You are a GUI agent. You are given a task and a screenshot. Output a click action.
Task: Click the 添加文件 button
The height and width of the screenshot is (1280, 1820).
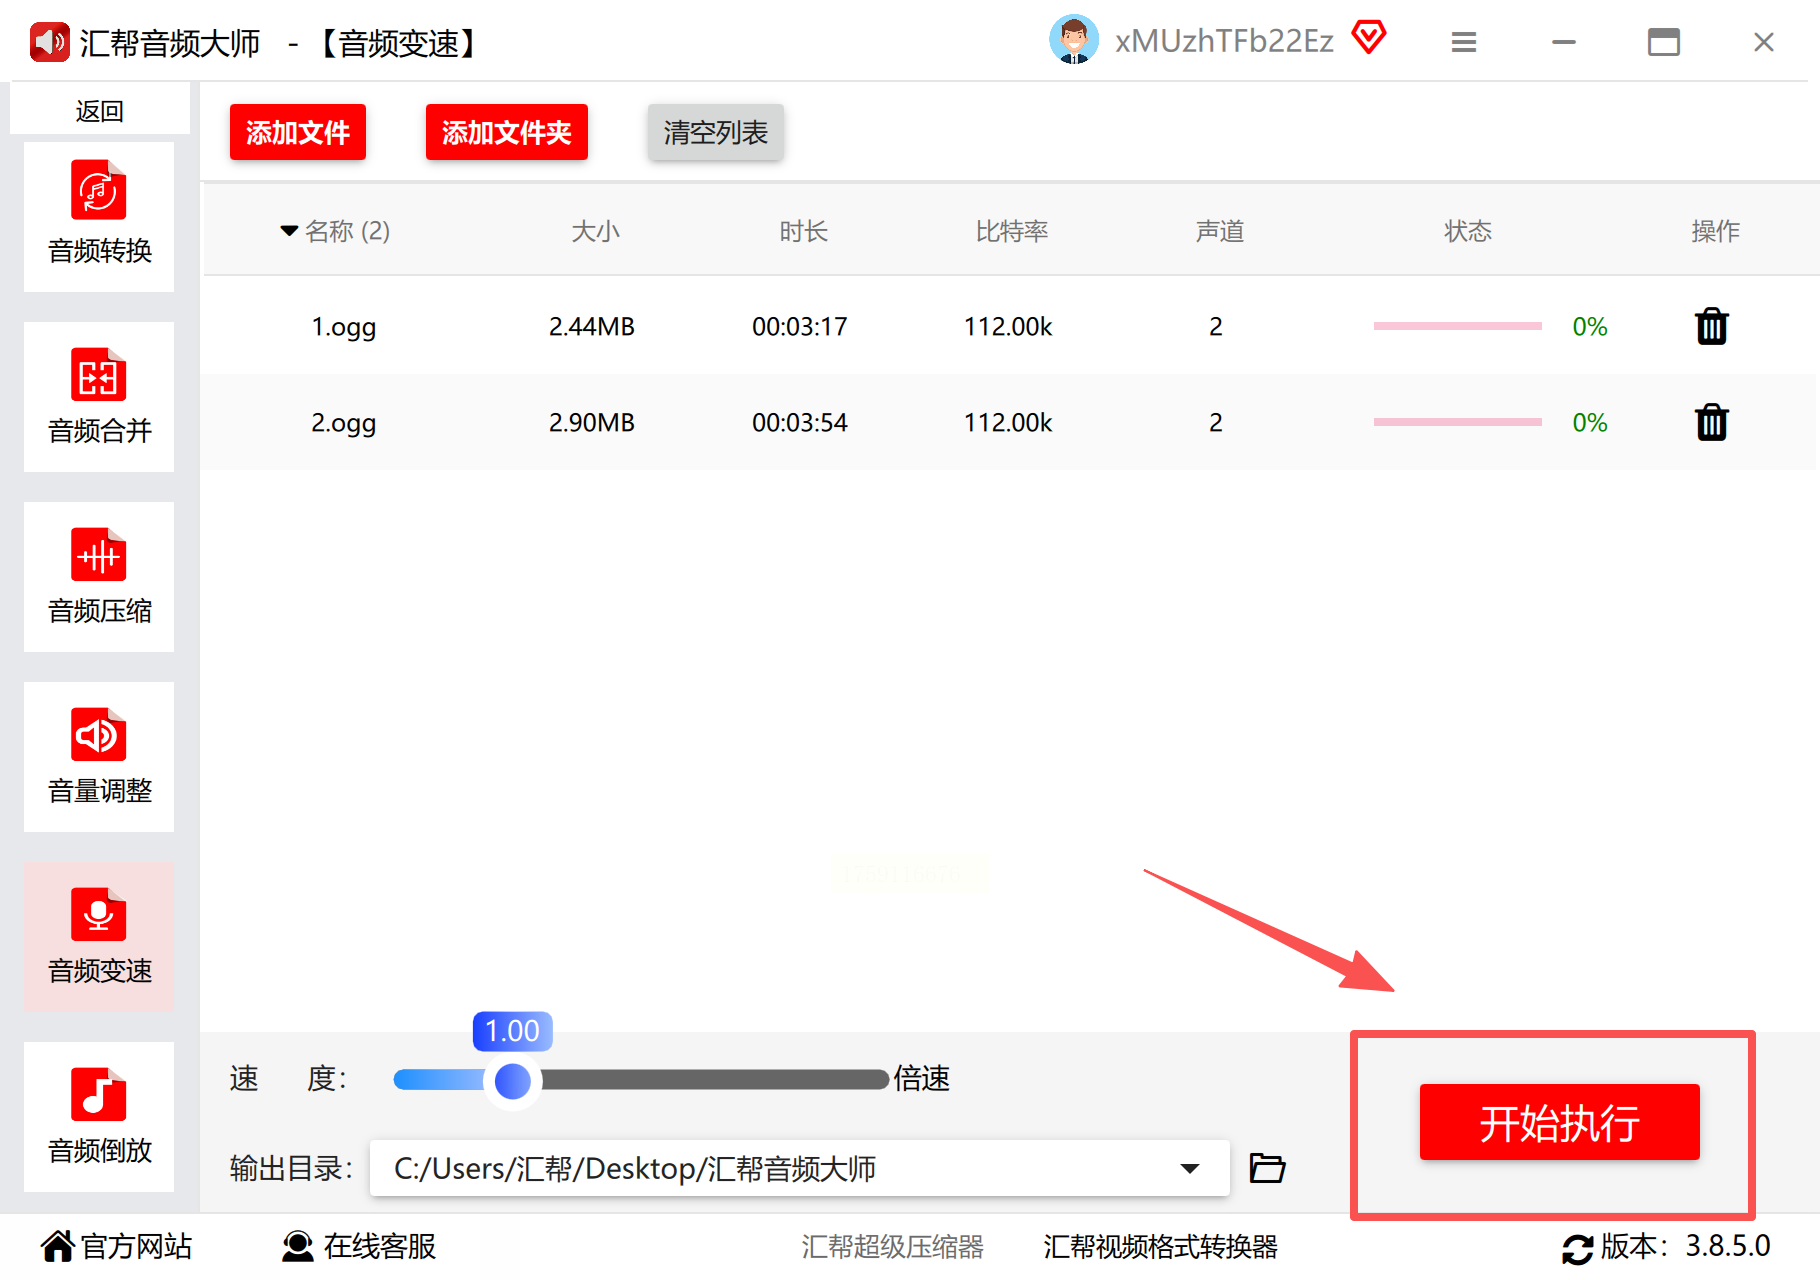pos(298,132)
